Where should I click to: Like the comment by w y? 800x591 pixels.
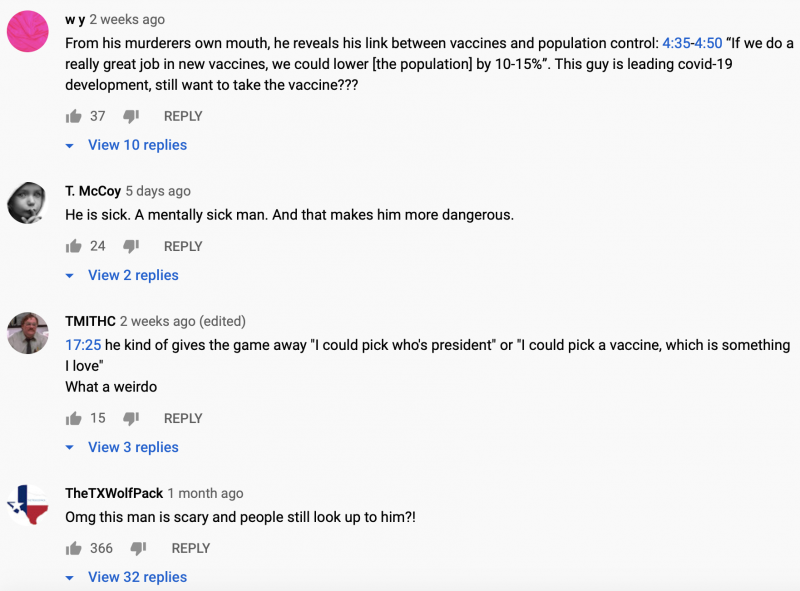tap(73, 116)
